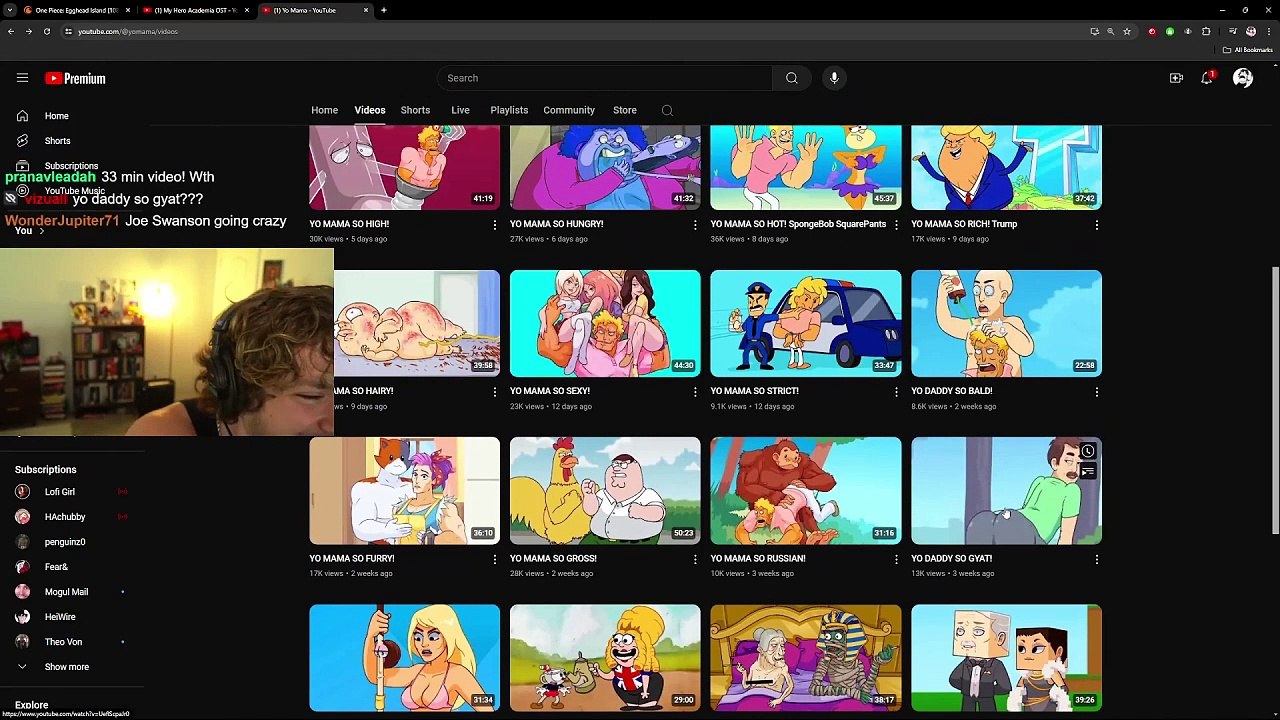Open options menu for YO MAMA SO GROSS
Screen dimensions: 1280x720
coord(695,559)
